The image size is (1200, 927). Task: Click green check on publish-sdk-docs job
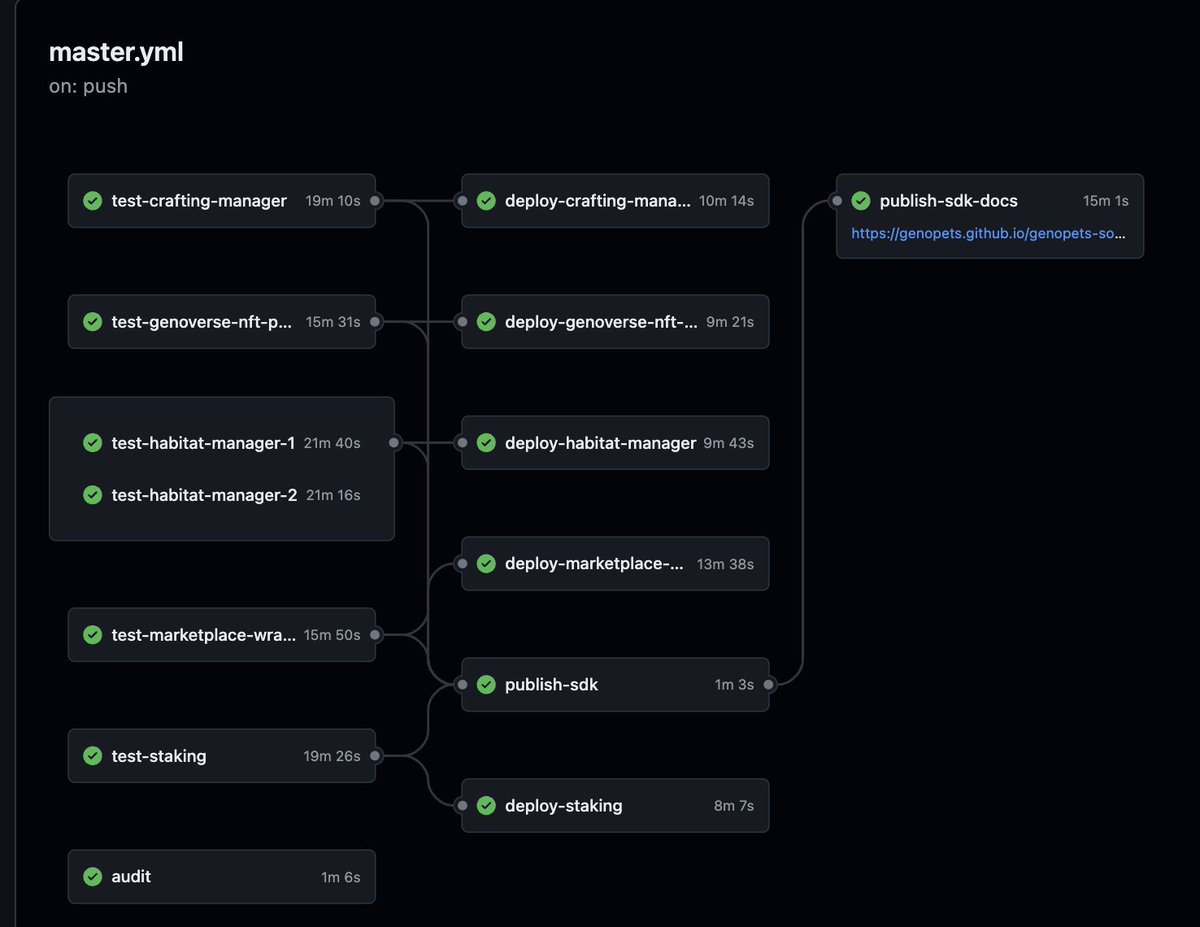(x=861, y=201)
